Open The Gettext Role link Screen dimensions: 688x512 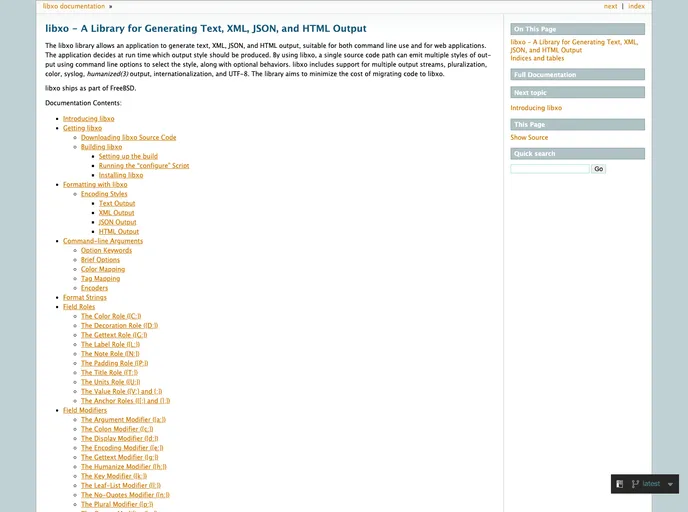coord(114,335)
